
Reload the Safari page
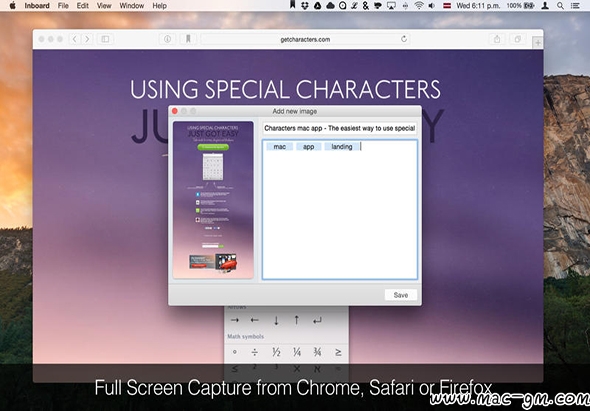click(404, 39)
